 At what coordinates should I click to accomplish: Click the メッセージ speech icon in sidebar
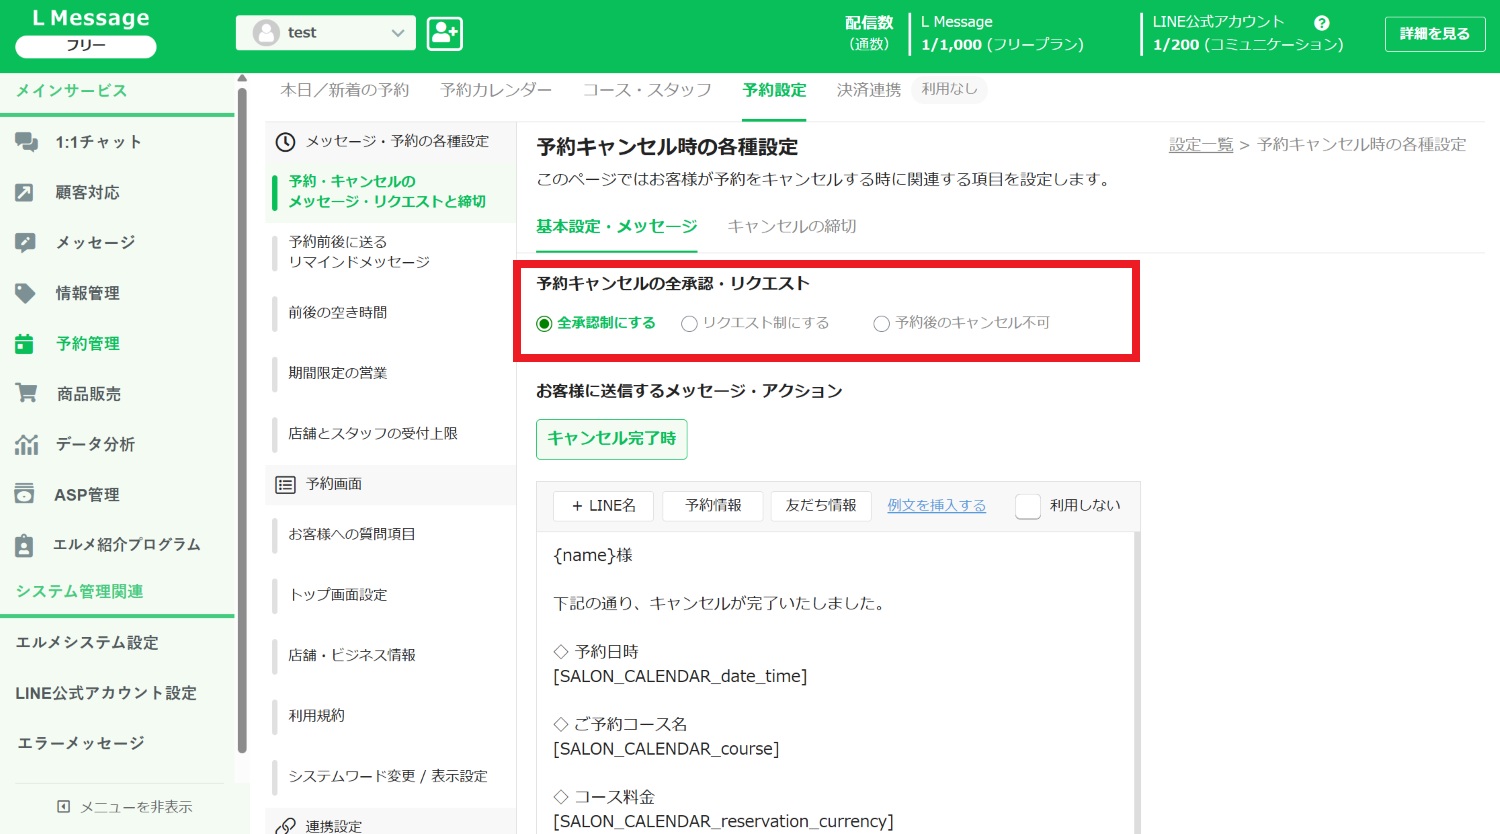pyautogui.click(x=25, y=242)
